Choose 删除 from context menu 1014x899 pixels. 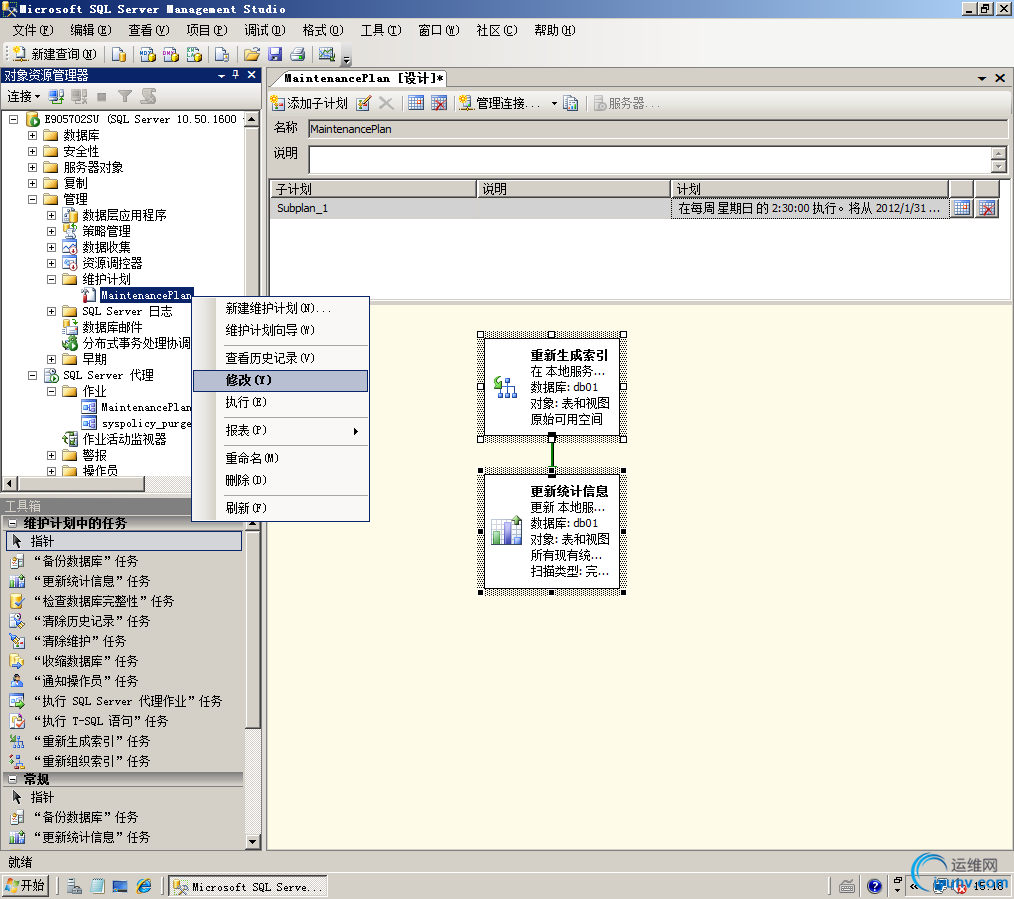coord(281,481)
